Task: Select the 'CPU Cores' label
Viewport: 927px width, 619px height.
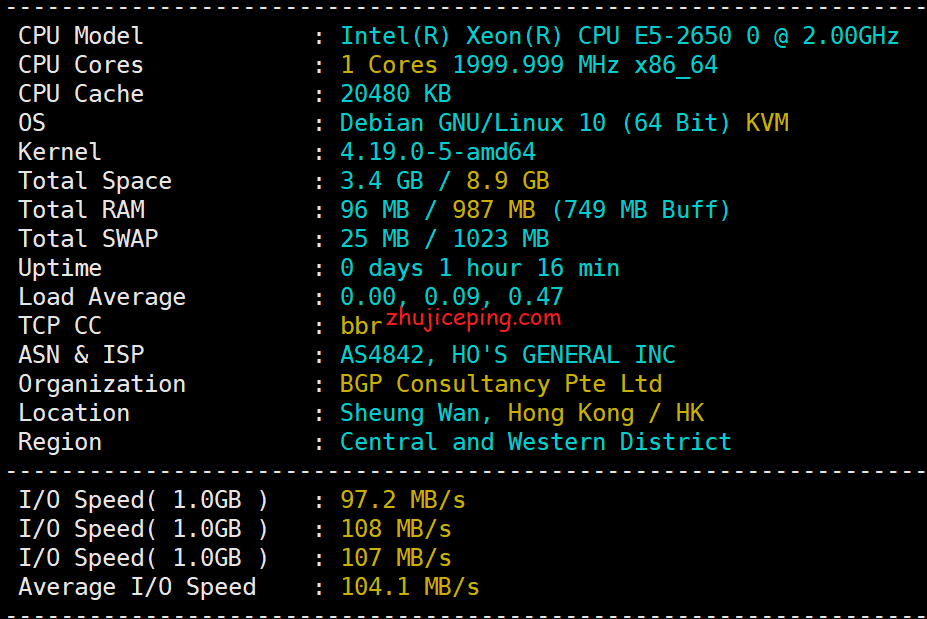Action: 81,65
